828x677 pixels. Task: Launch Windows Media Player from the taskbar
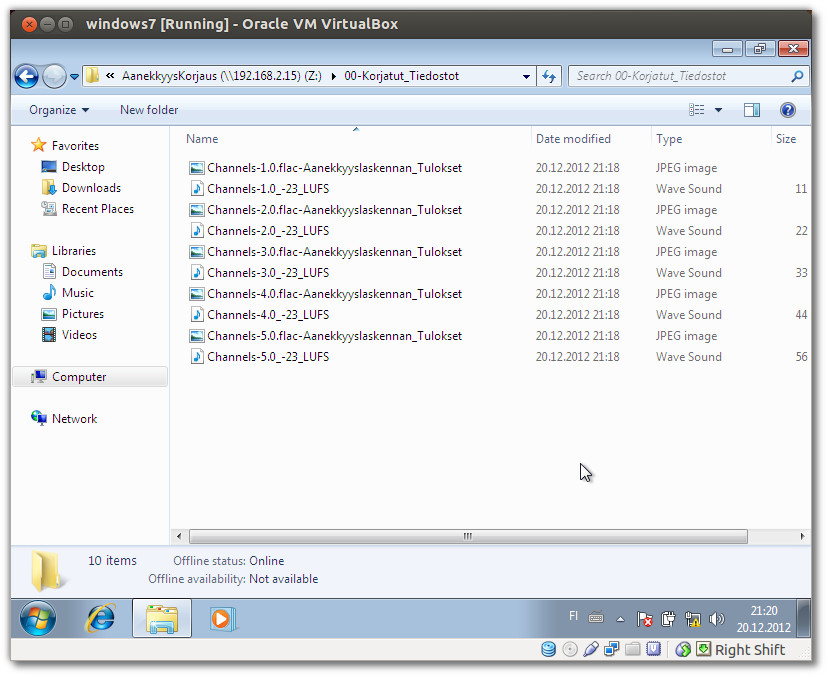[222, 618]
